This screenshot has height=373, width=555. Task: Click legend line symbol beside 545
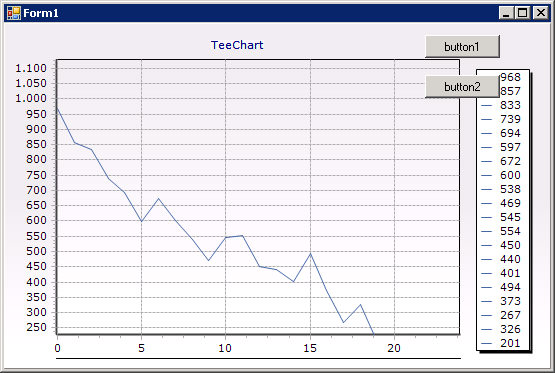(x=487, y=217)
